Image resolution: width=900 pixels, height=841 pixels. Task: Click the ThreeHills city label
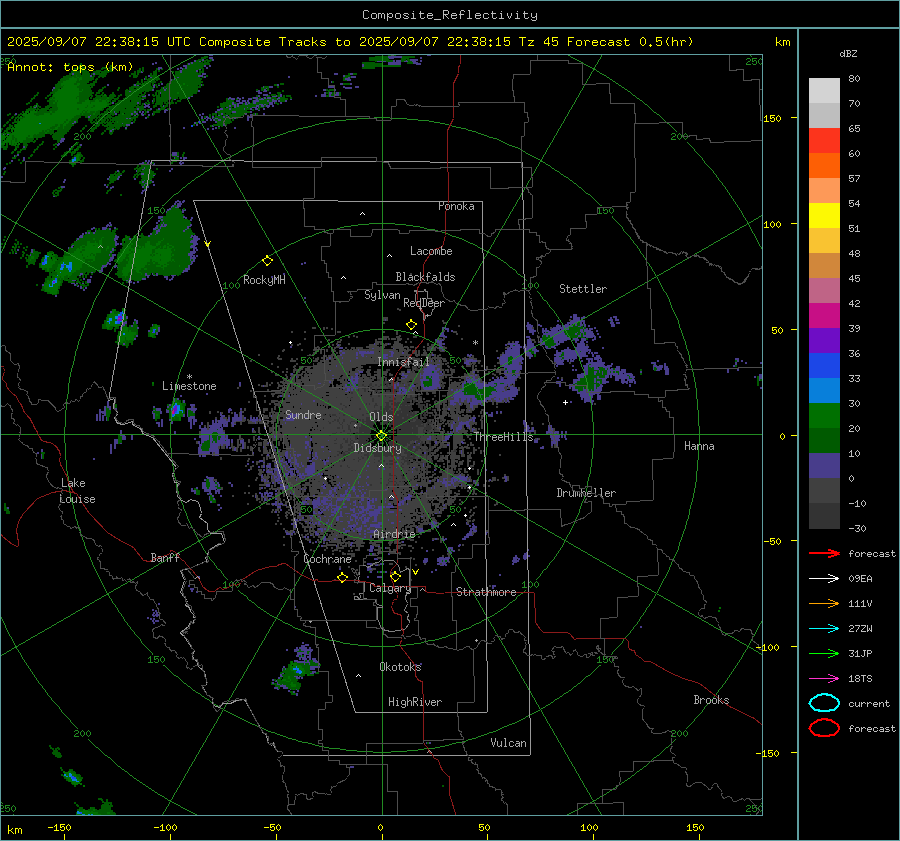503,437
